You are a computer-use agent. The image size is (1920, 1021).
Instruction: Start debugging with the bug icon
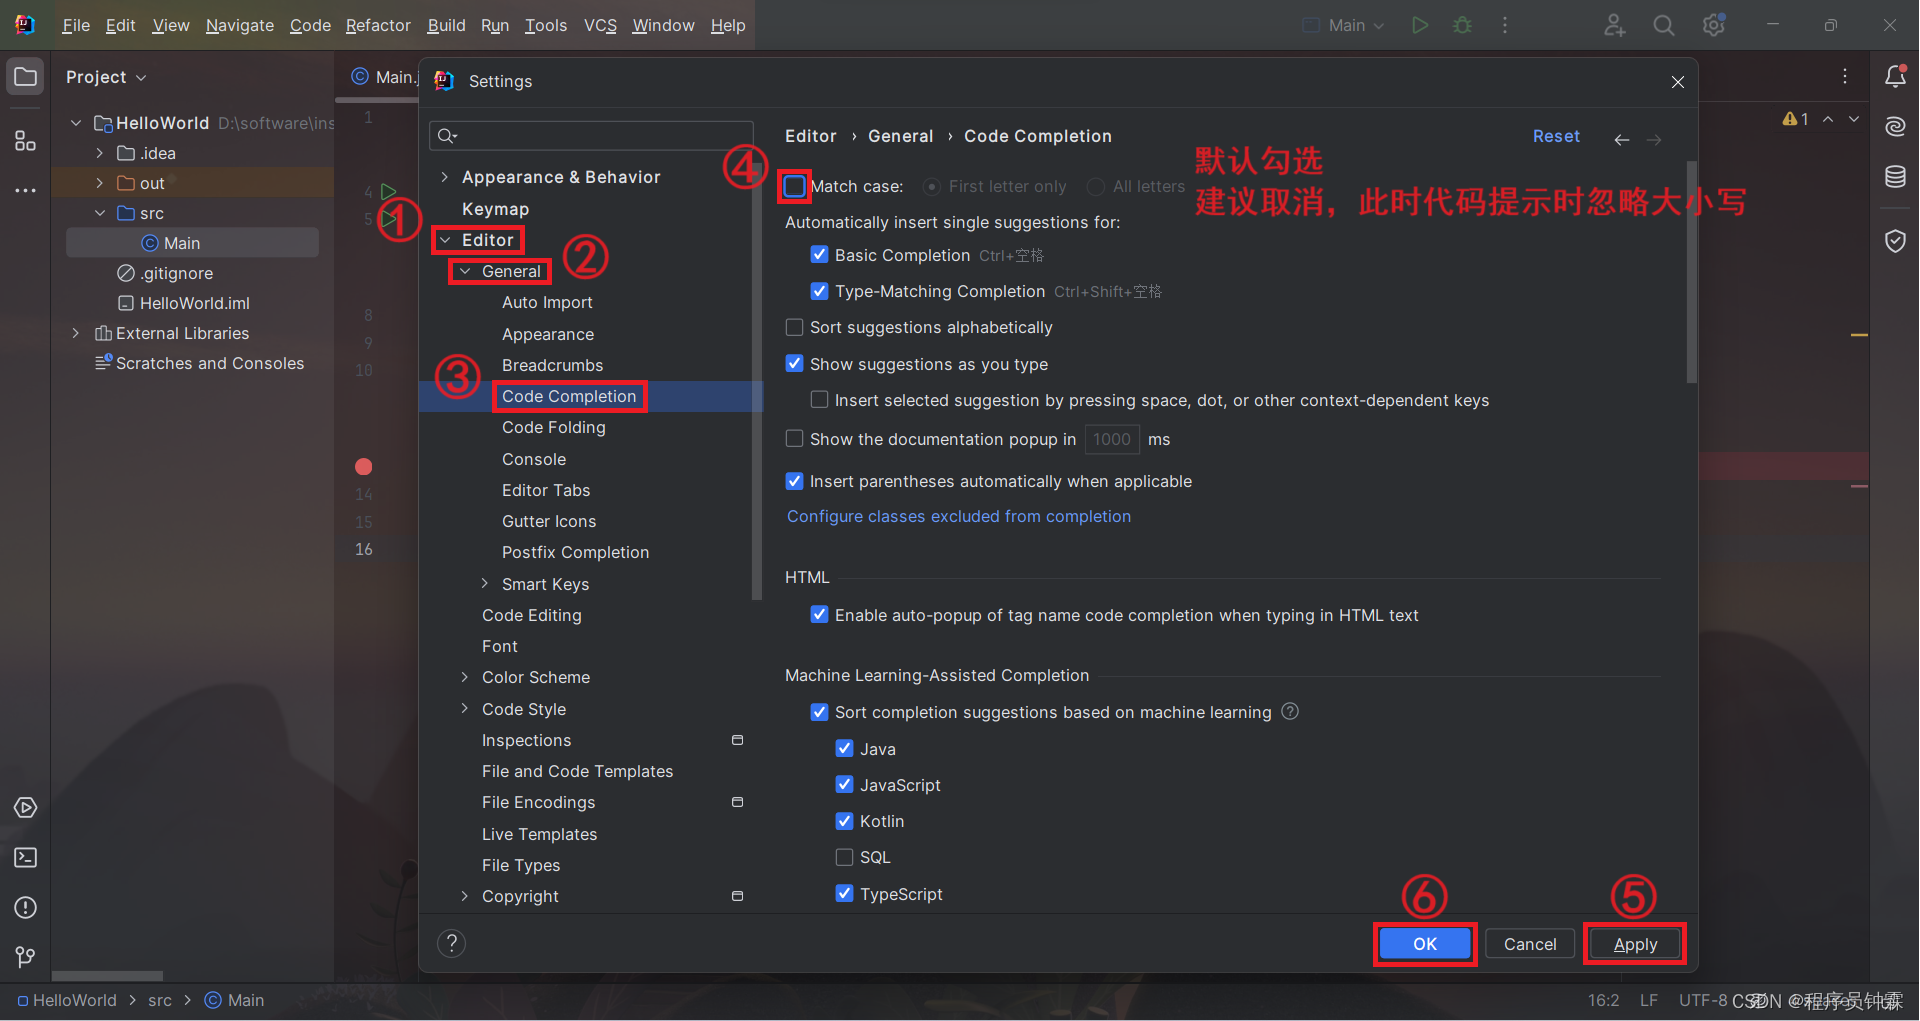(x=1463, y=25)
